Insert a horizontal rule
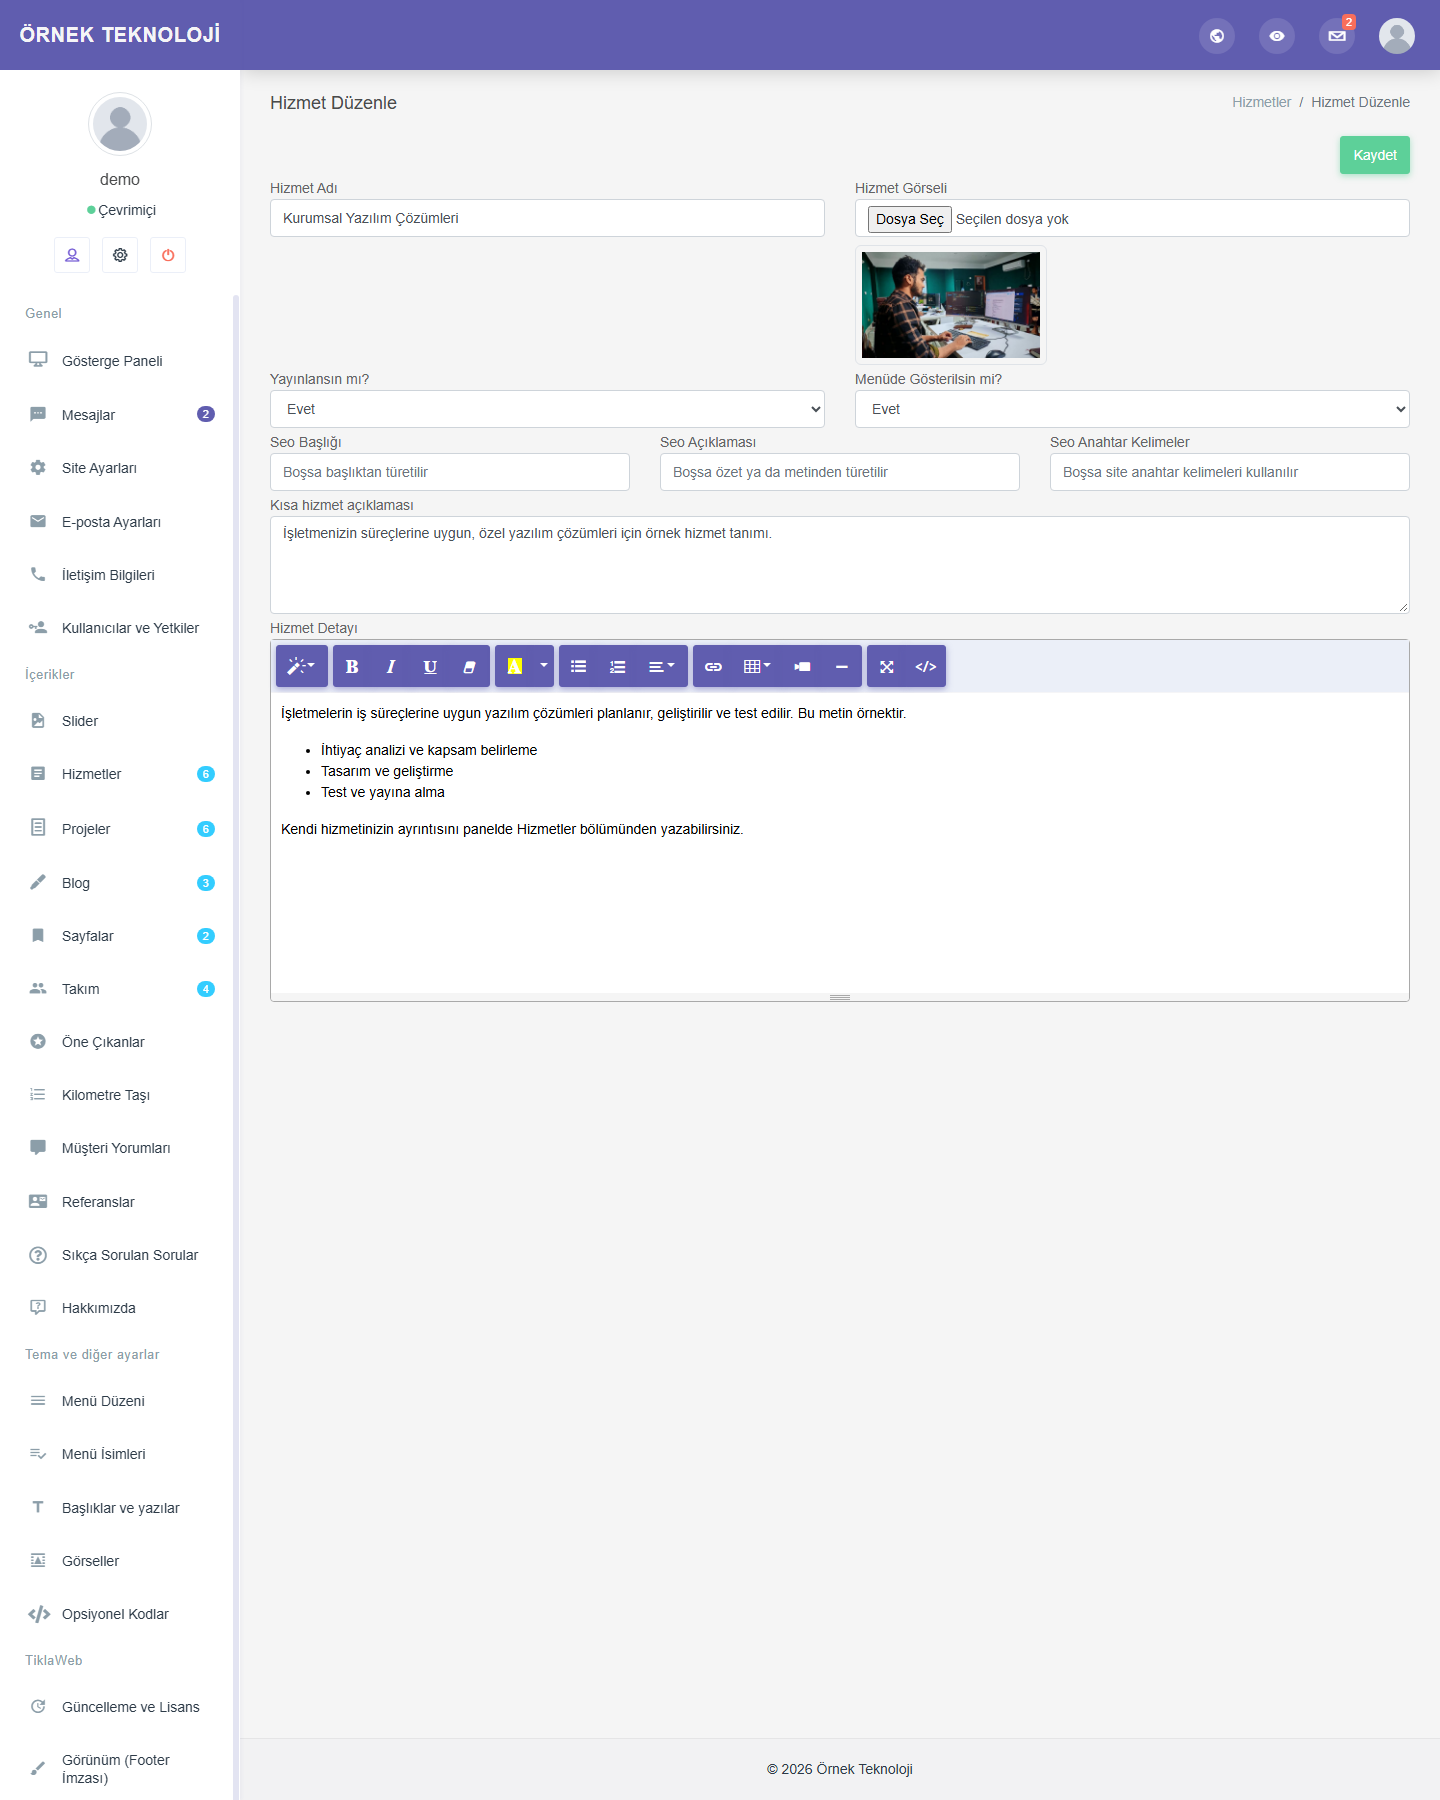The image size is (1440, 1800). tap(841, 666)
